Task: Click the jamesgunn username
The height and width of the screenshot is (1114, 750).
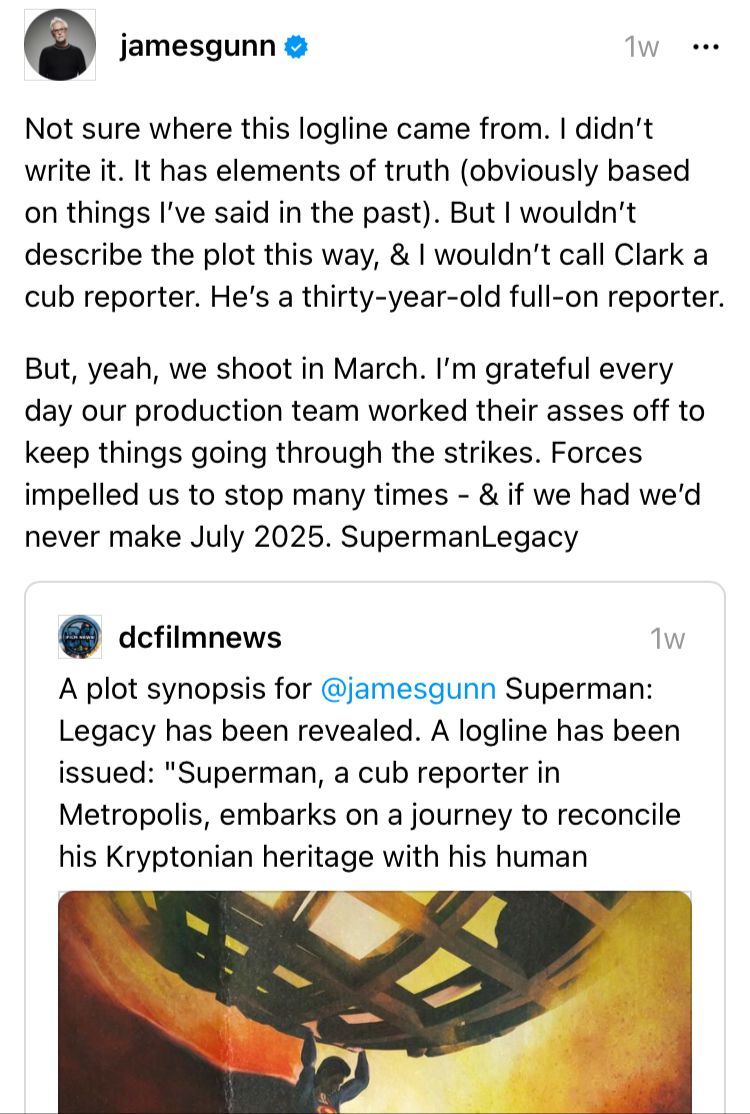Action: [197, 46]
